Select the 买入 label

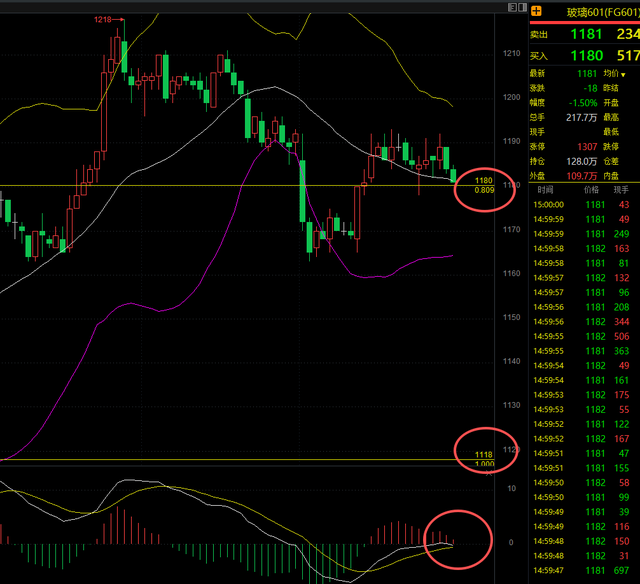pyautogui.click(x=539, y=56)
